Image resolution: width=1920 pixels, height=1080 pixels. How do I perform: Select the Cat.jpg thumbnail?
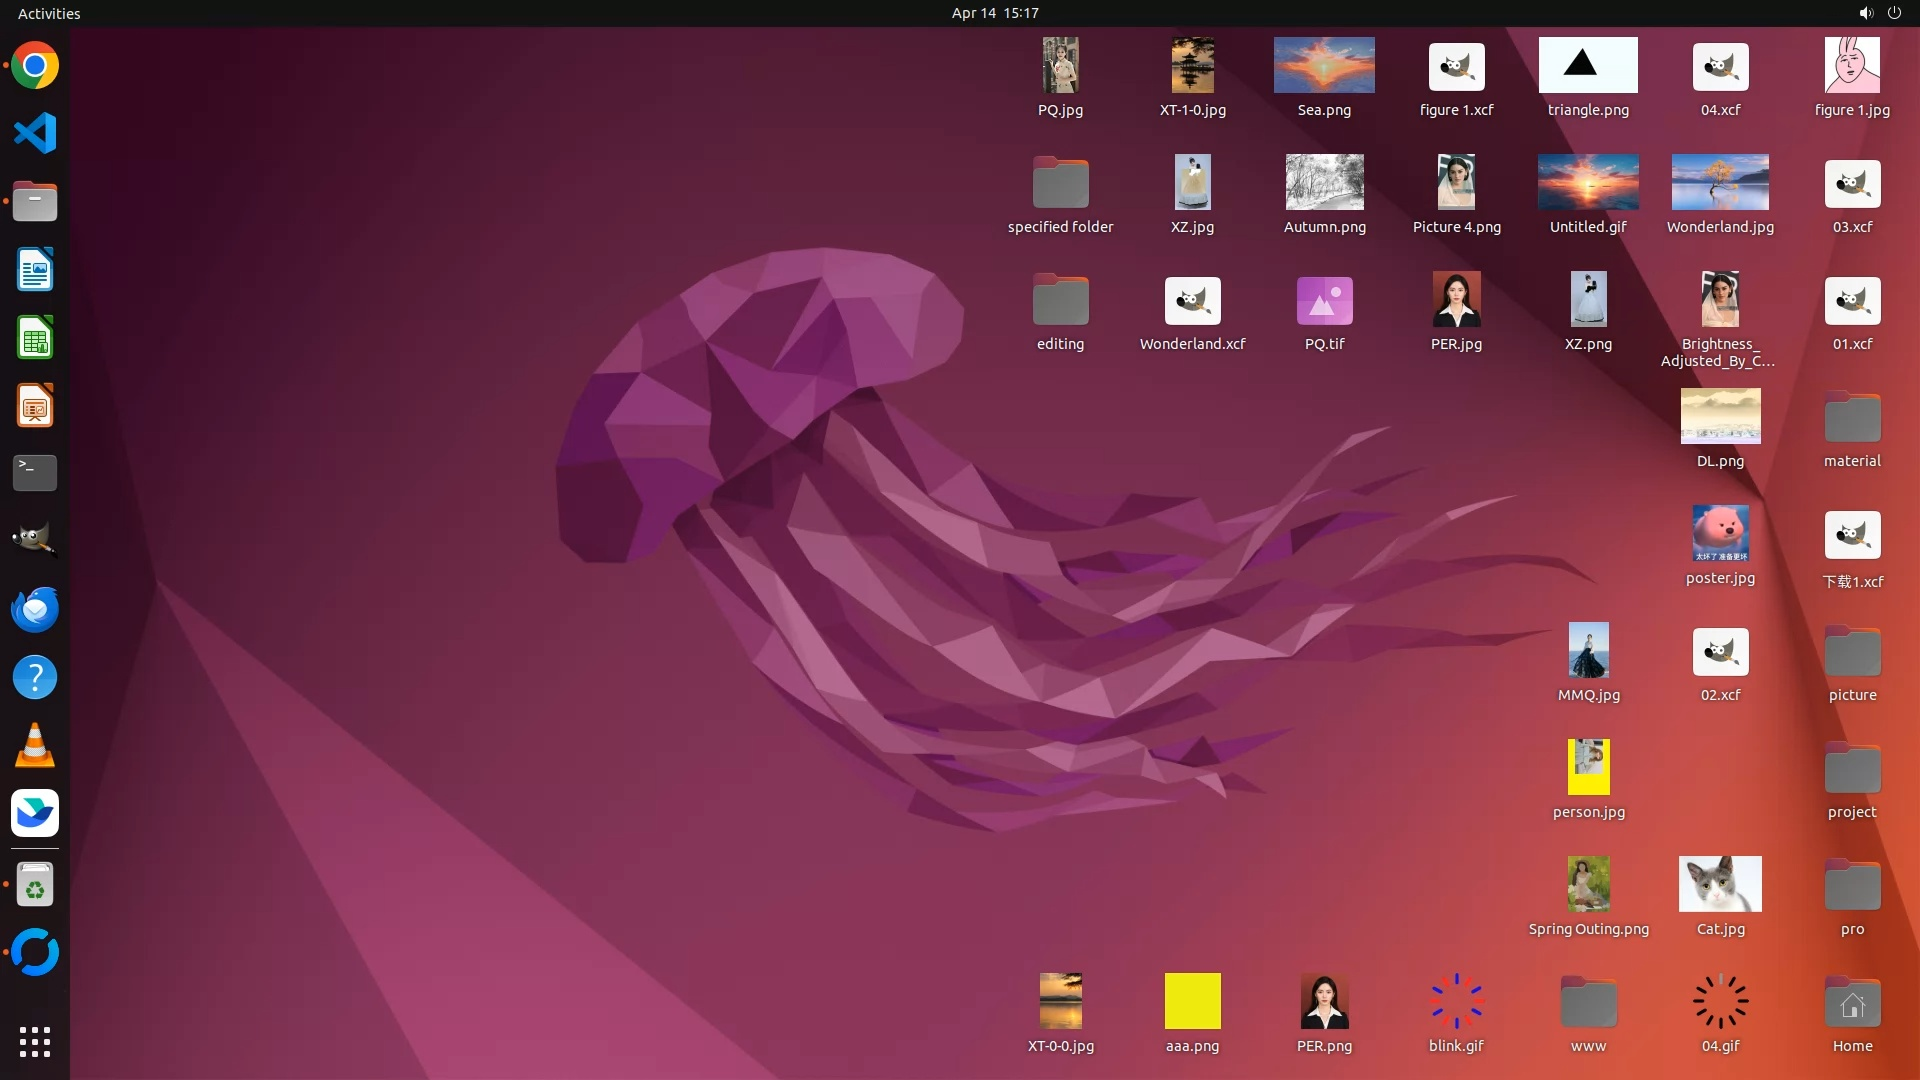pos(1720,884)
